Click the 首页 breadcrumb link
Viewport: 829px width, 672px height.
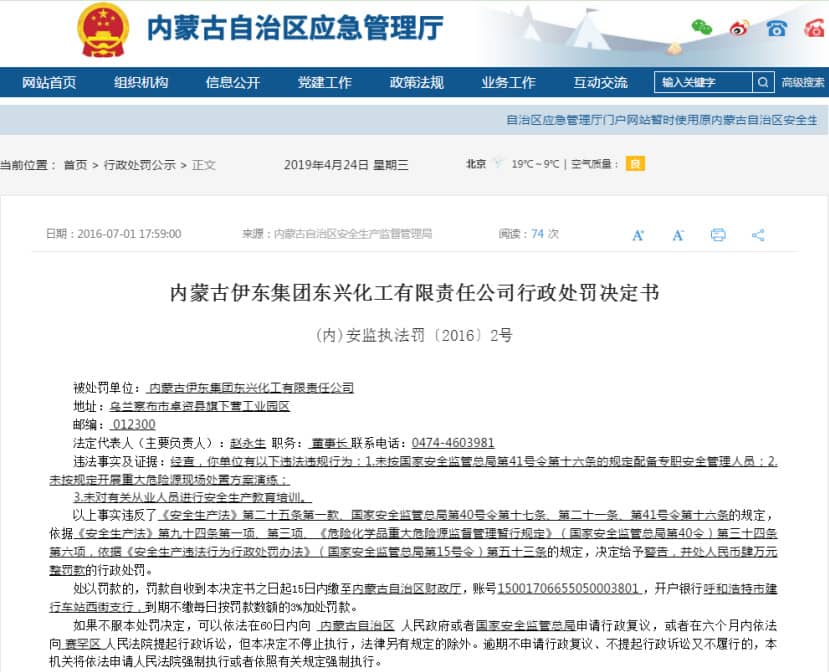[x=75, y=165]
